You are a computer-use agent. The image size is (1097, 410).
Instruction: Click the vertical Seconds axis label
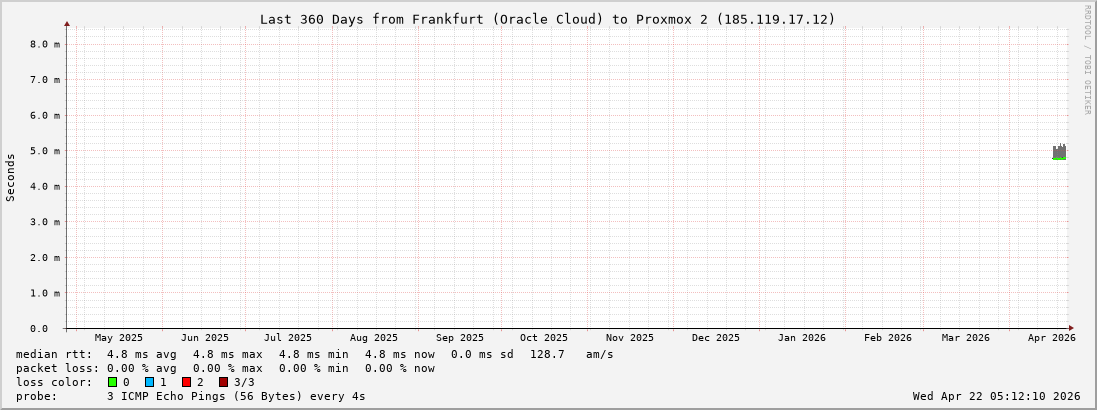11,177
